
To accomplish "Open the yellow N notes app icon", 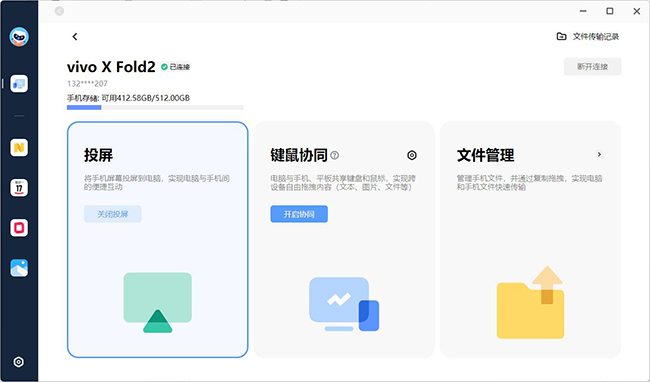I will click(x=19, y=147).
